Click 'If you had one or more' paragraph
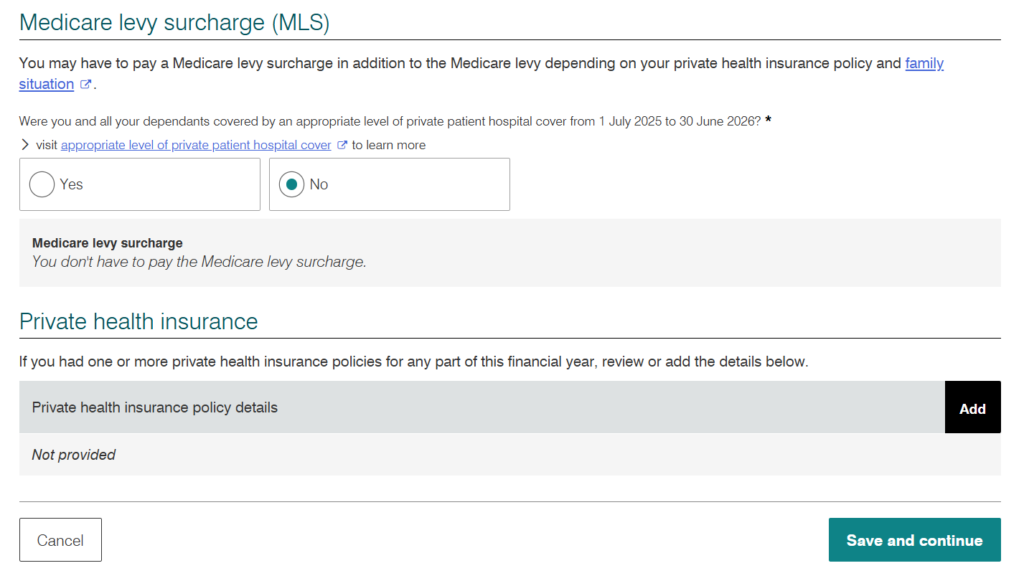The image size is (1024, 581). click(413, 362)
